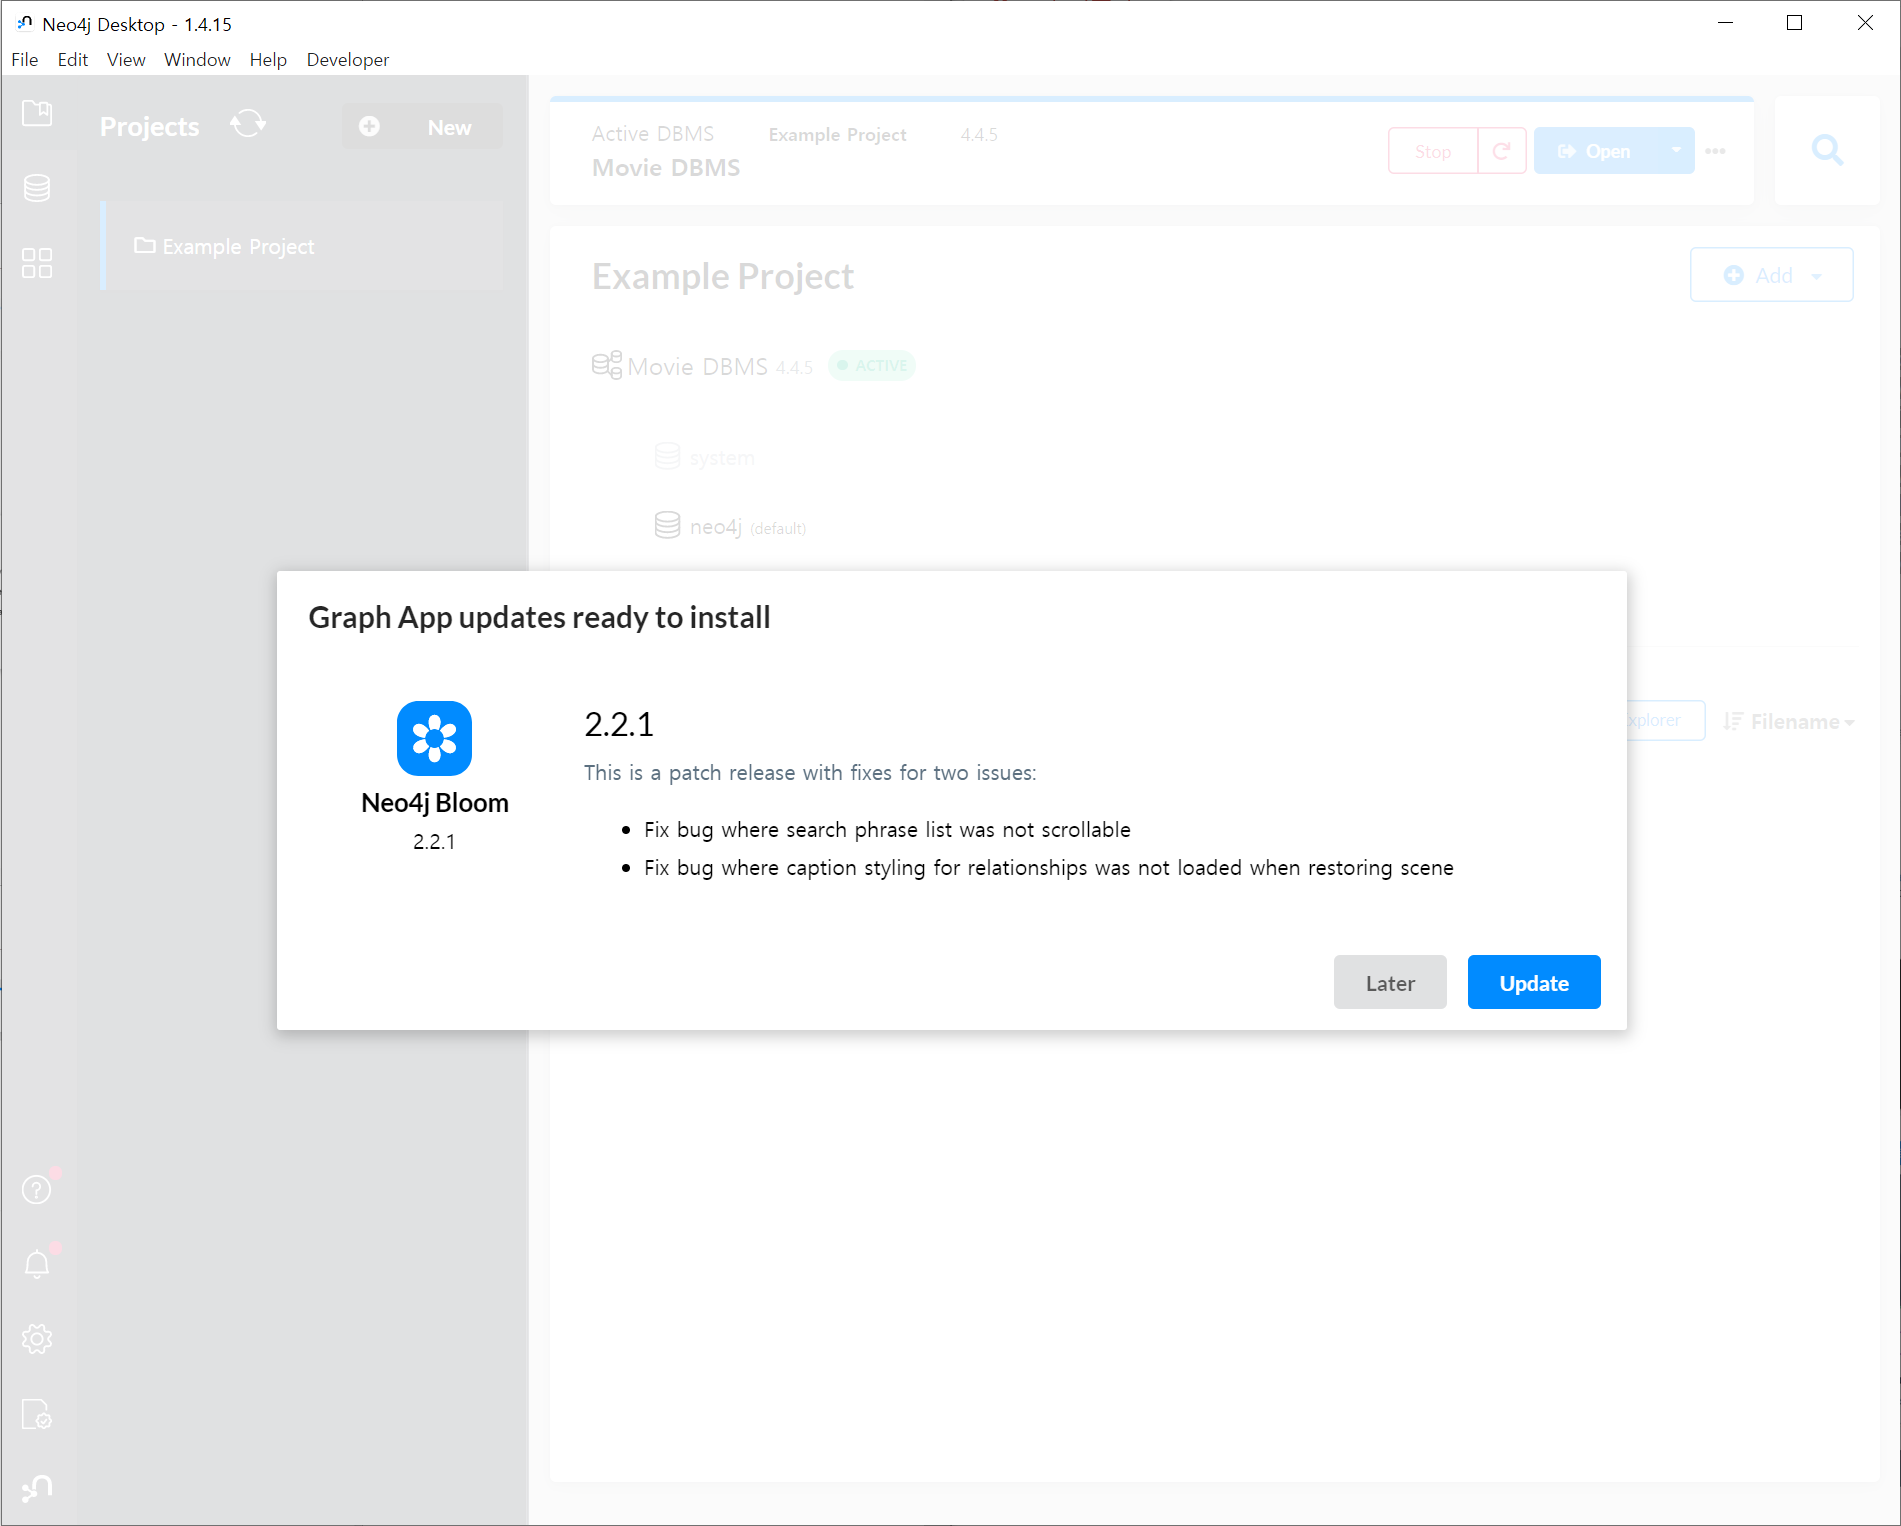
Task: Click the Active DBMS Movie DBMS label
Action: (666, 151)
